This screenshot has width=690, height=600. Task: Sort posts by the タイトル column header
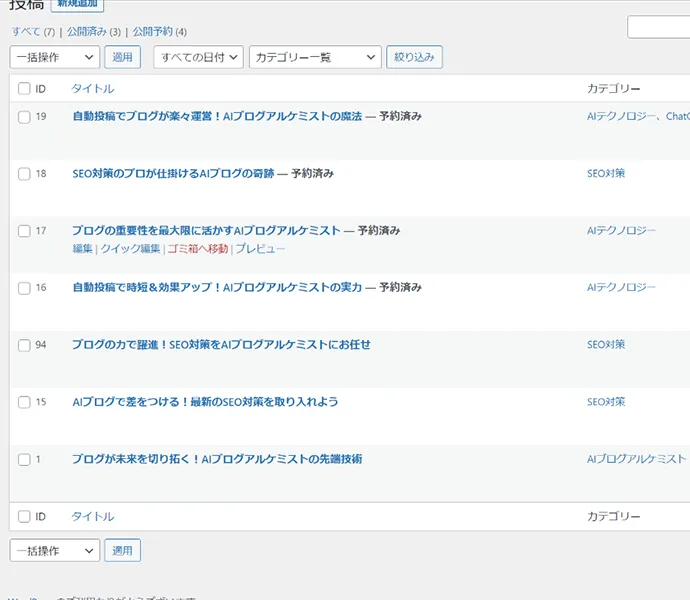tap(92, 89)
